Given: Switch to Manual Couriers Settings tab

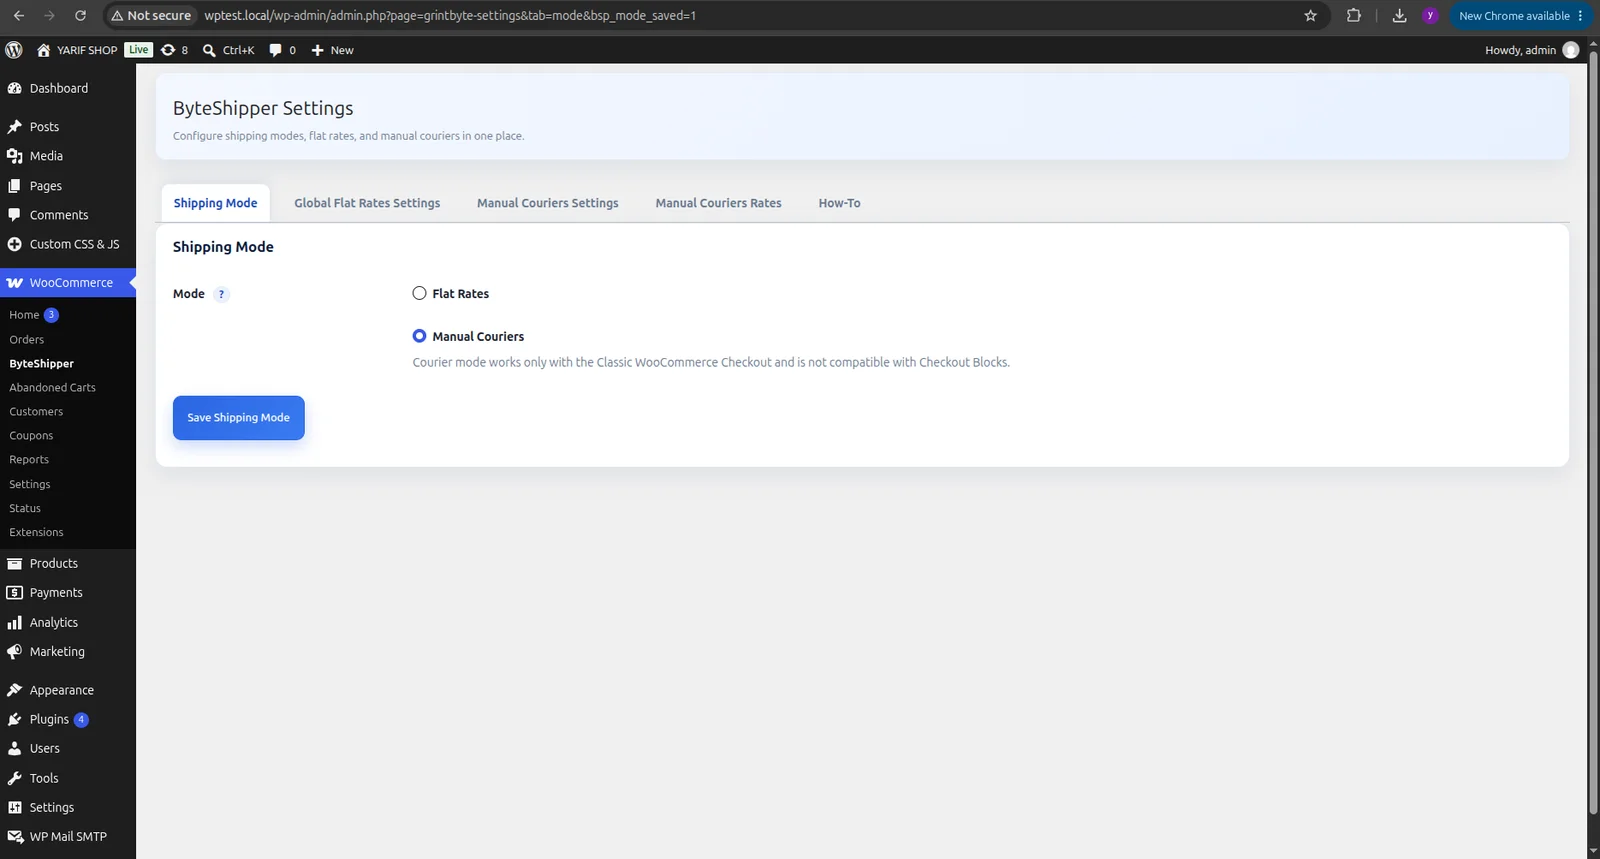Looking at the screenshot, I should (548, 203).
